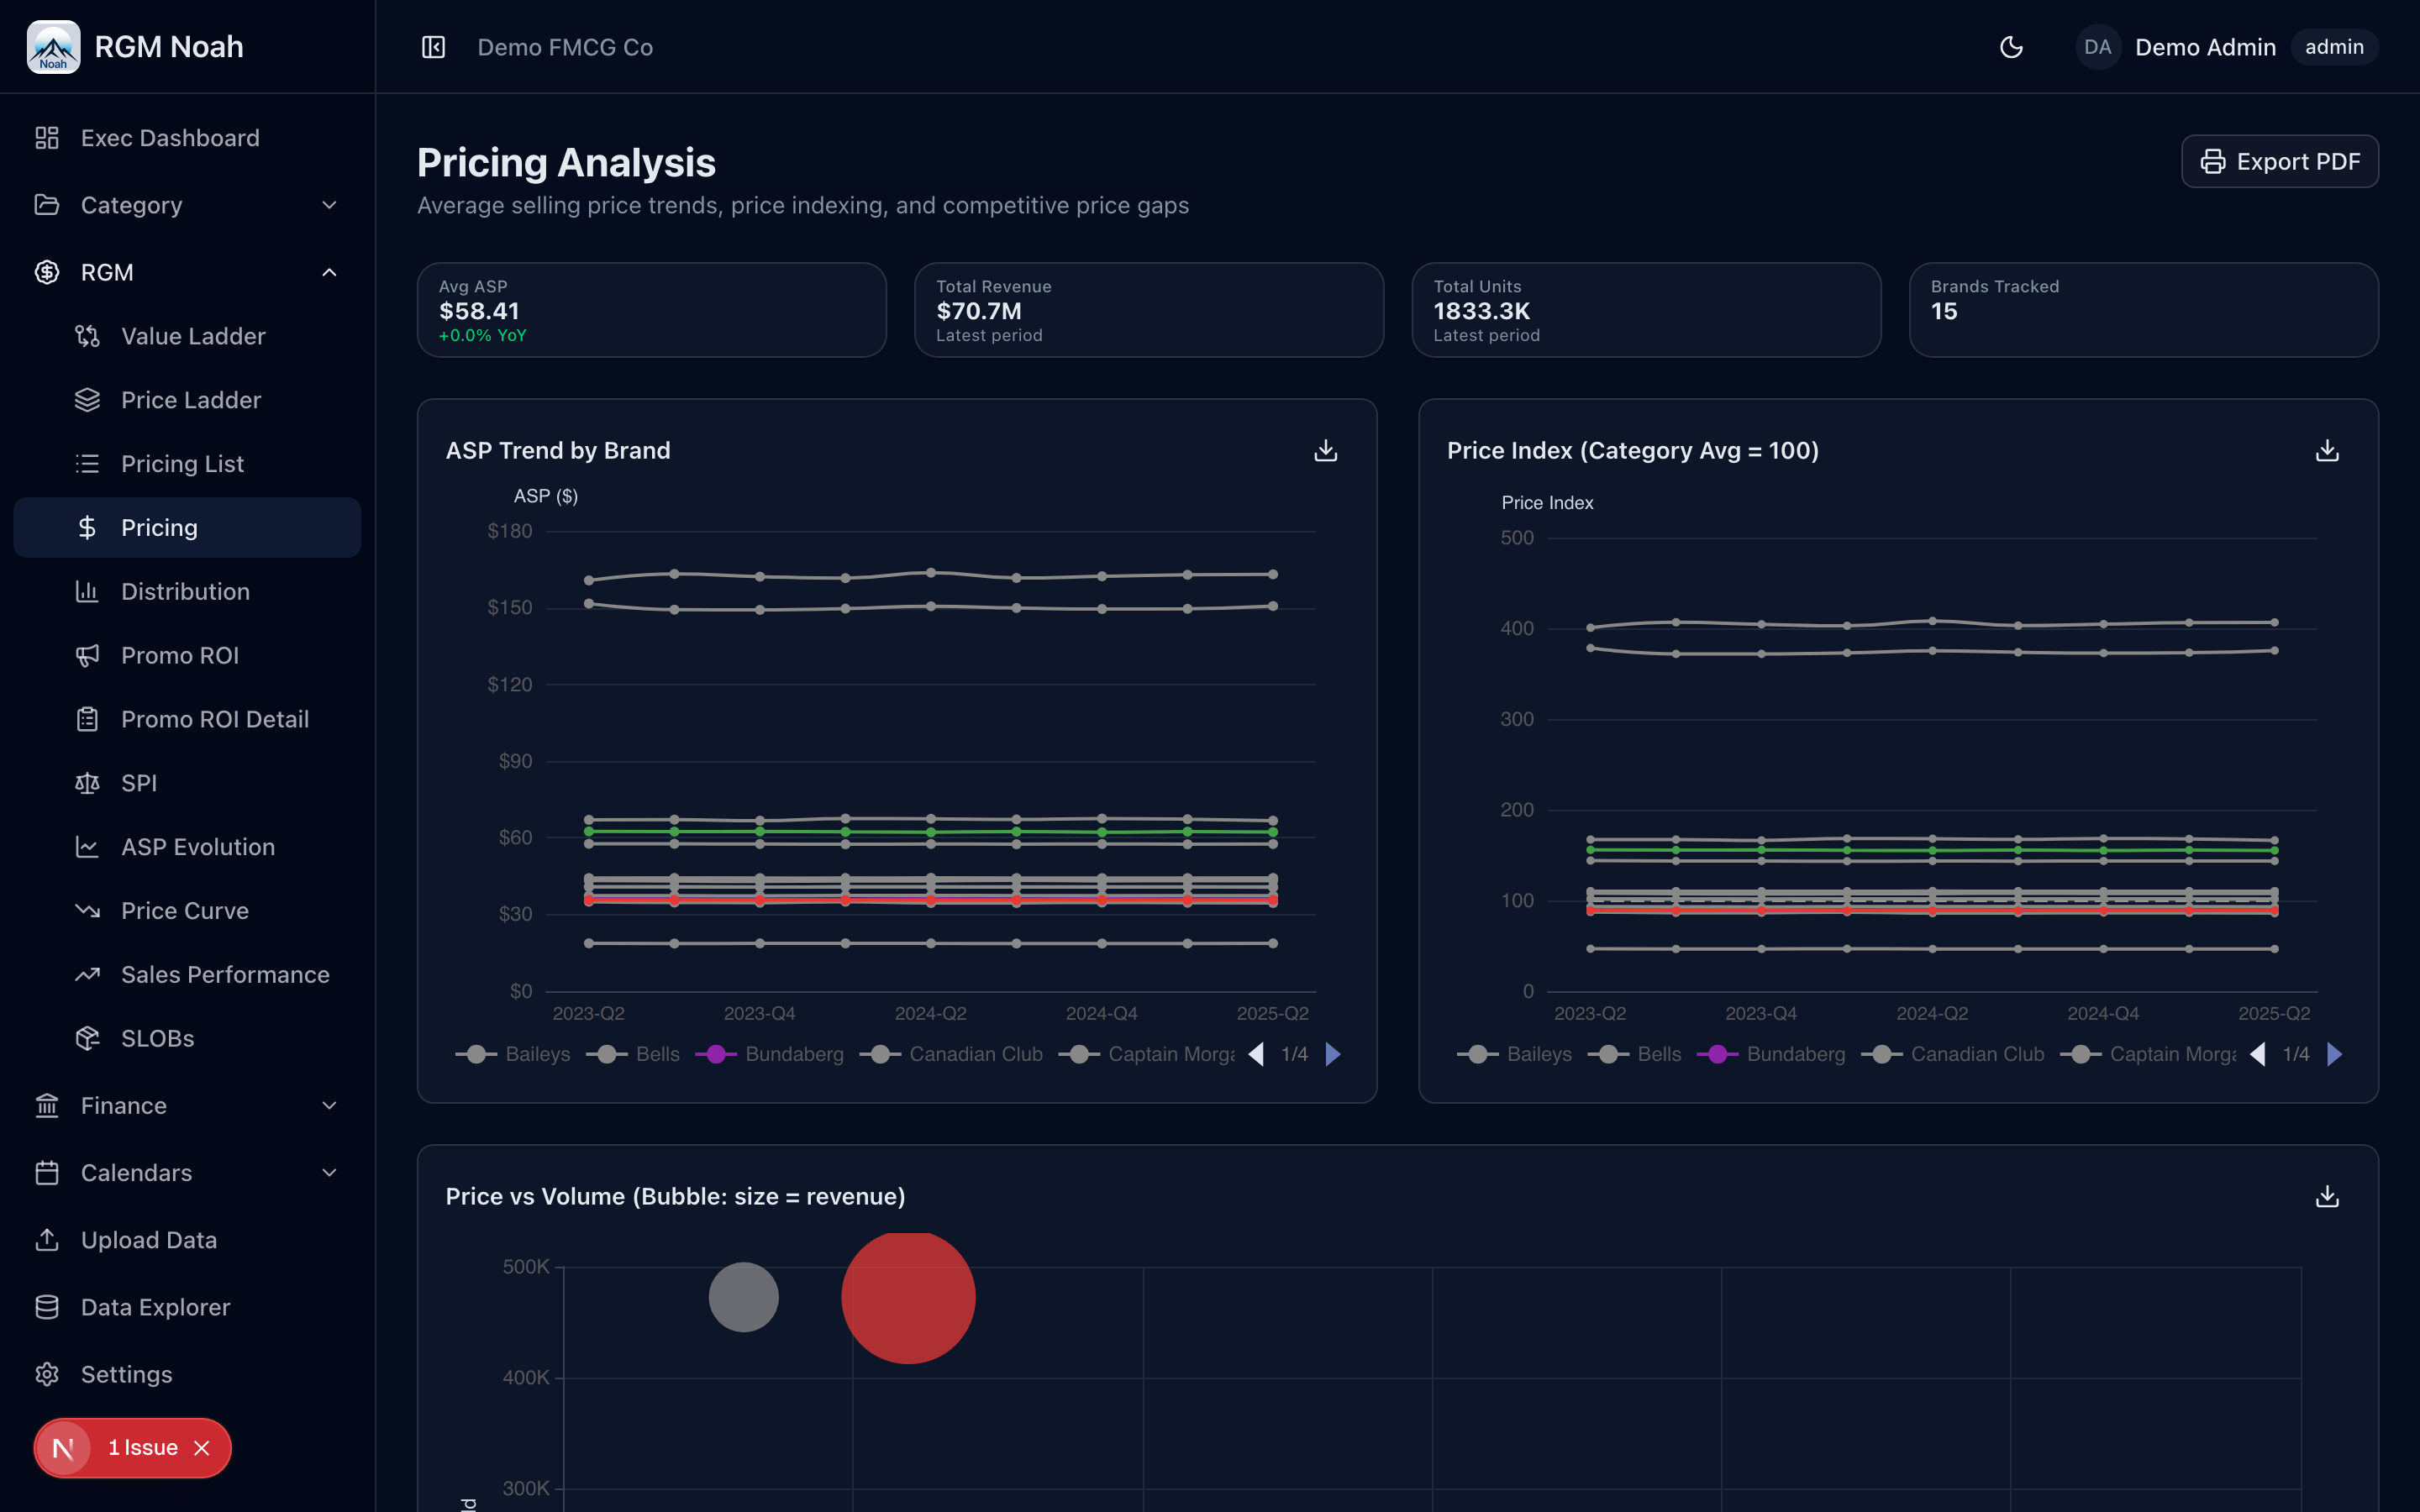Toggle dark mode moon icon

click(2011, 47)
